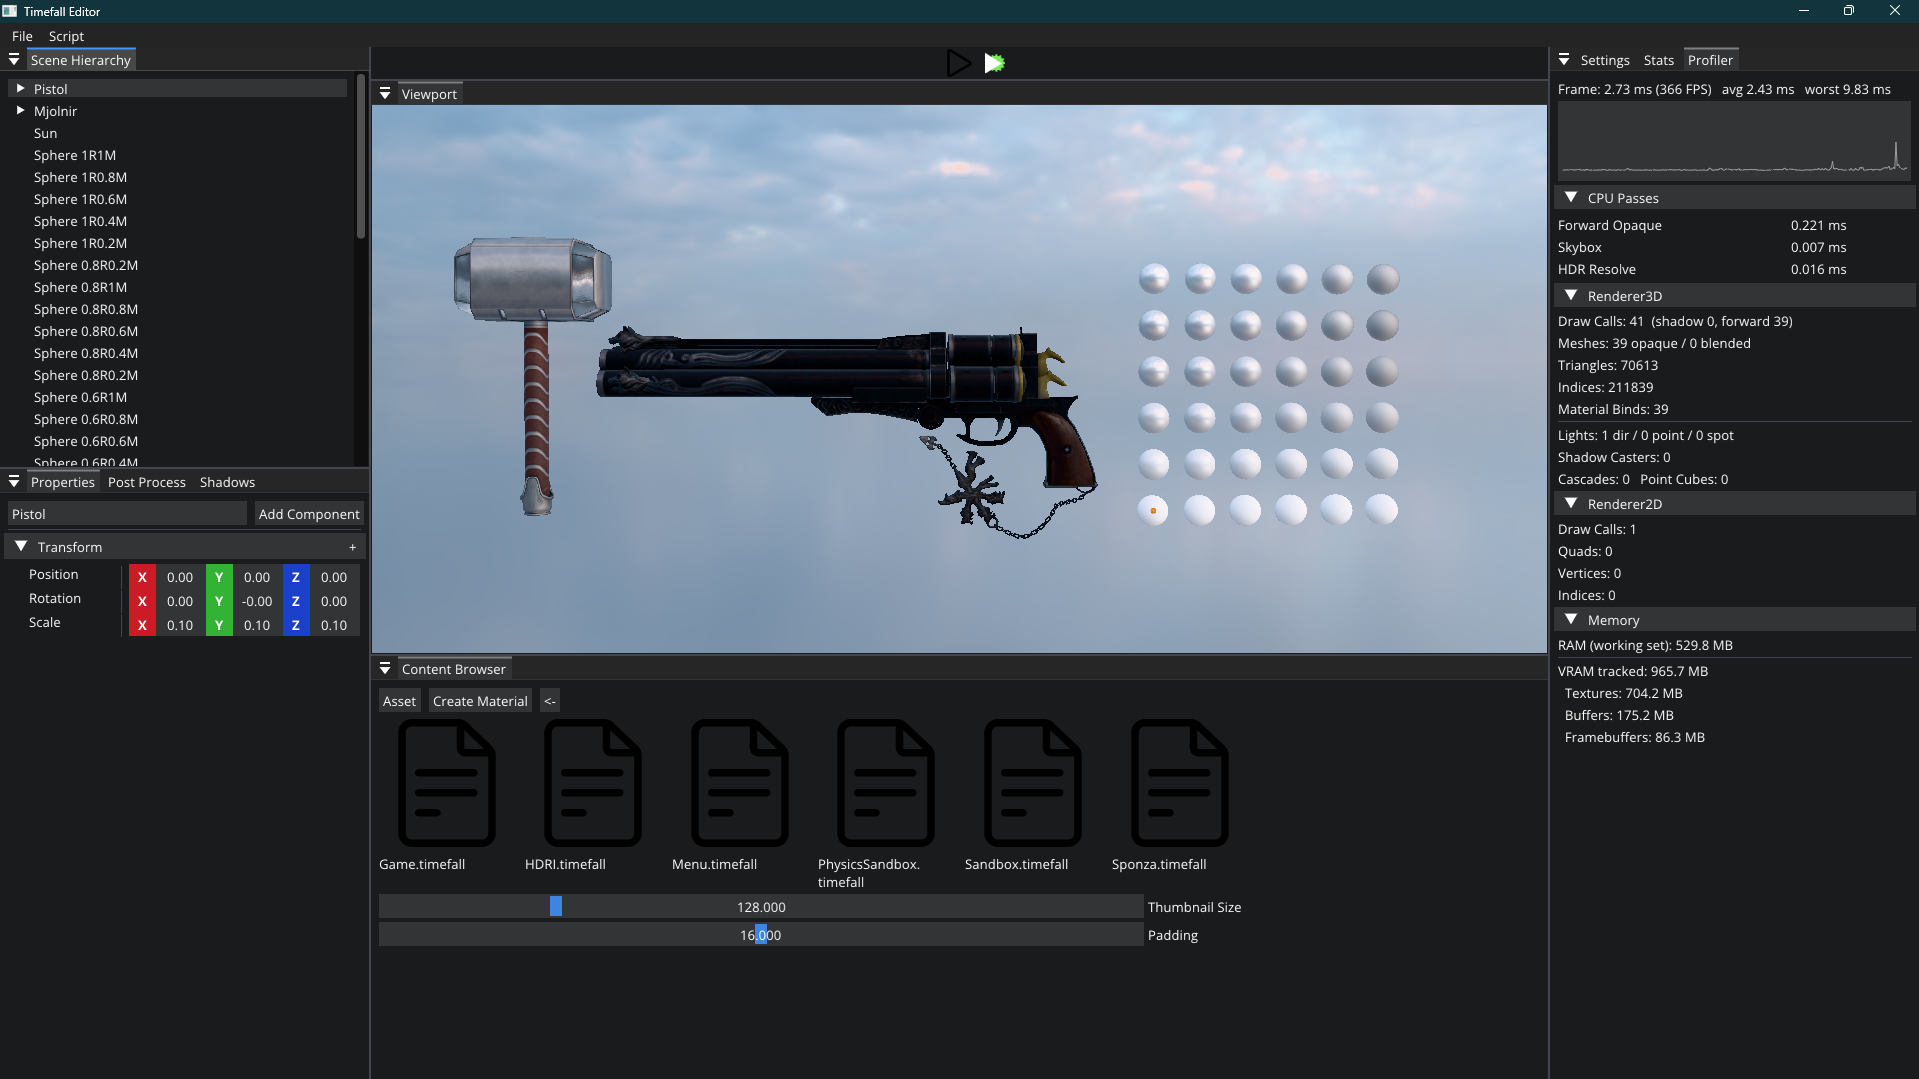Expand the Mjolnir tree node
Screen dimensions: 1919x1079
coord(20,111)
